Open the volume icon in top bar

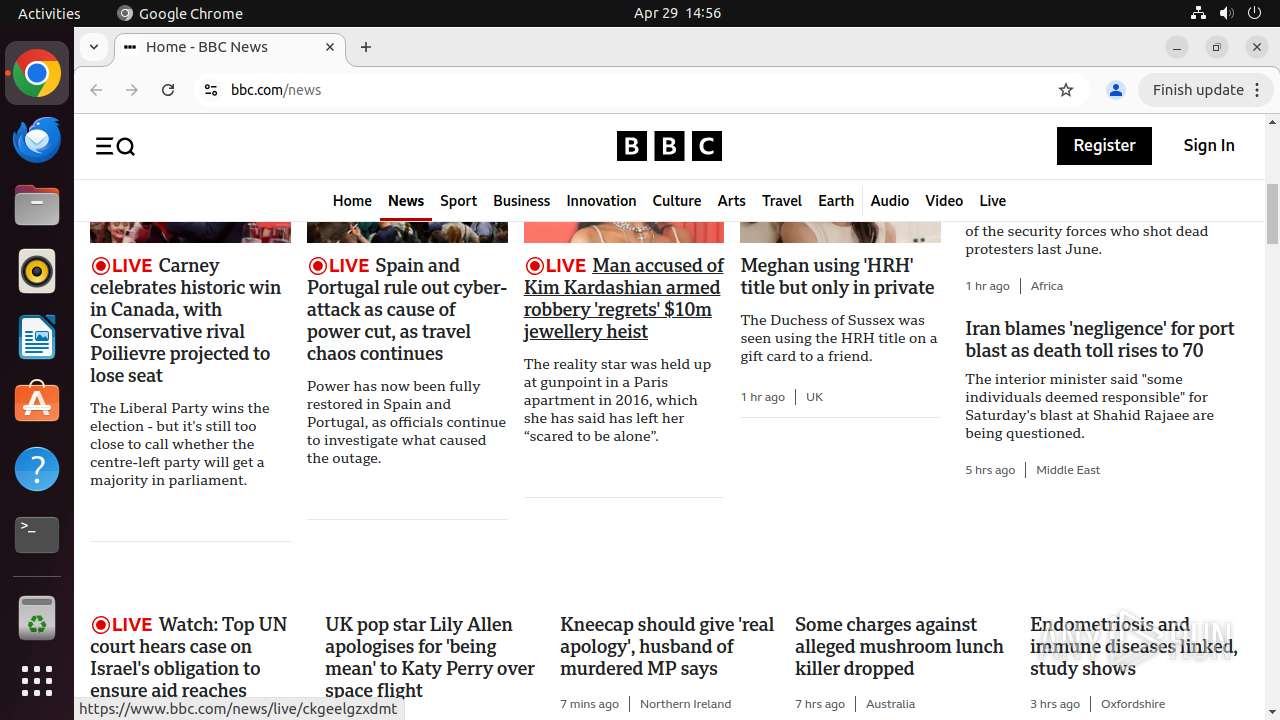click(x=1226, y=13)
